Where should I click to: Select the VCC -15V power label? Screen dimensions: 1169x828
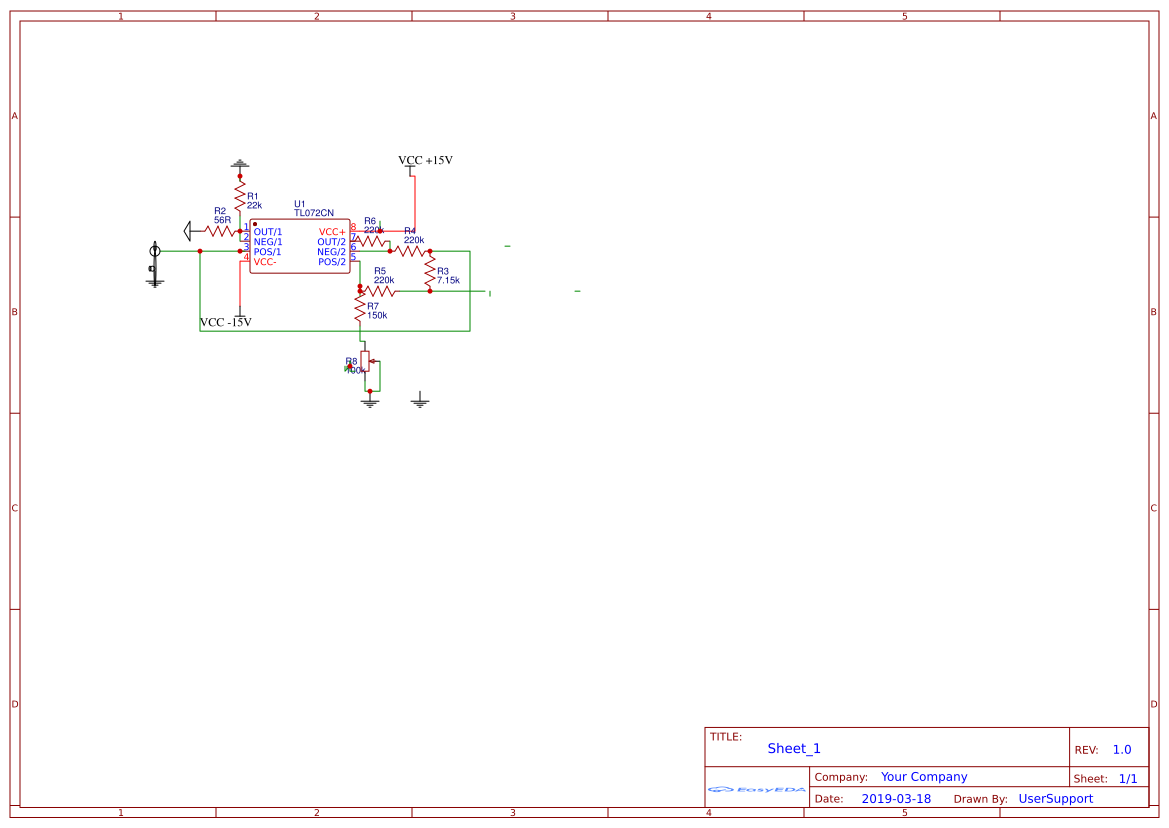tap(226, 322)
